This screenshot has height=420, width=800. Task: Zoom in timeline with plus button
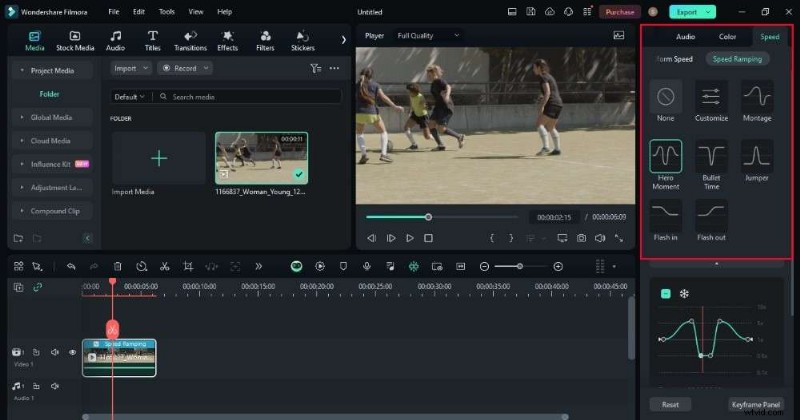coord(558,266)
